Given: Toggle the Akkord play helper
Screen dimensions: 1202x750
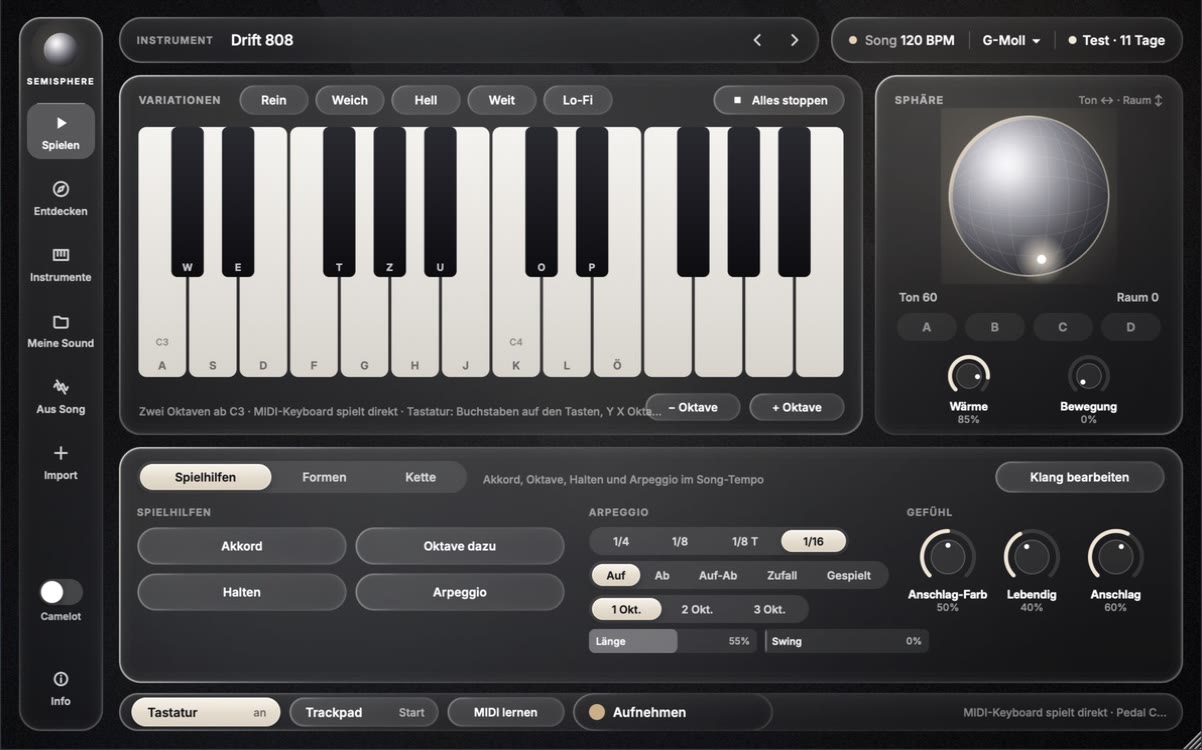Looking at the screenshot, I should (x=242, y=546).
